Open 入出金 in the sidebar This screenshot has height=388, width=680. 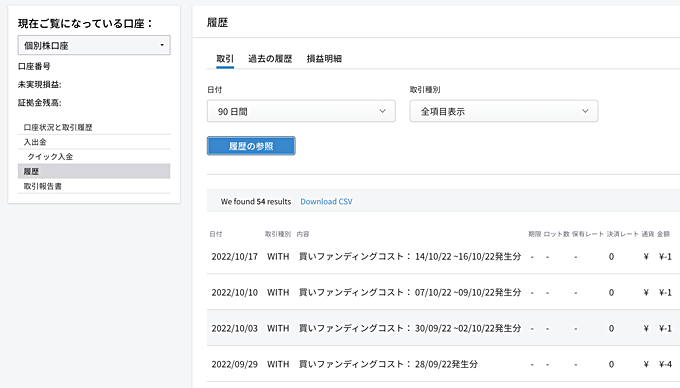tap(94, 142)
